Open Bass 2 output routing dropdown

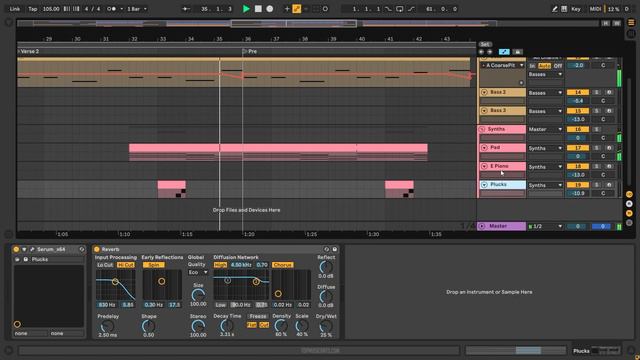(x=545, y=93)
